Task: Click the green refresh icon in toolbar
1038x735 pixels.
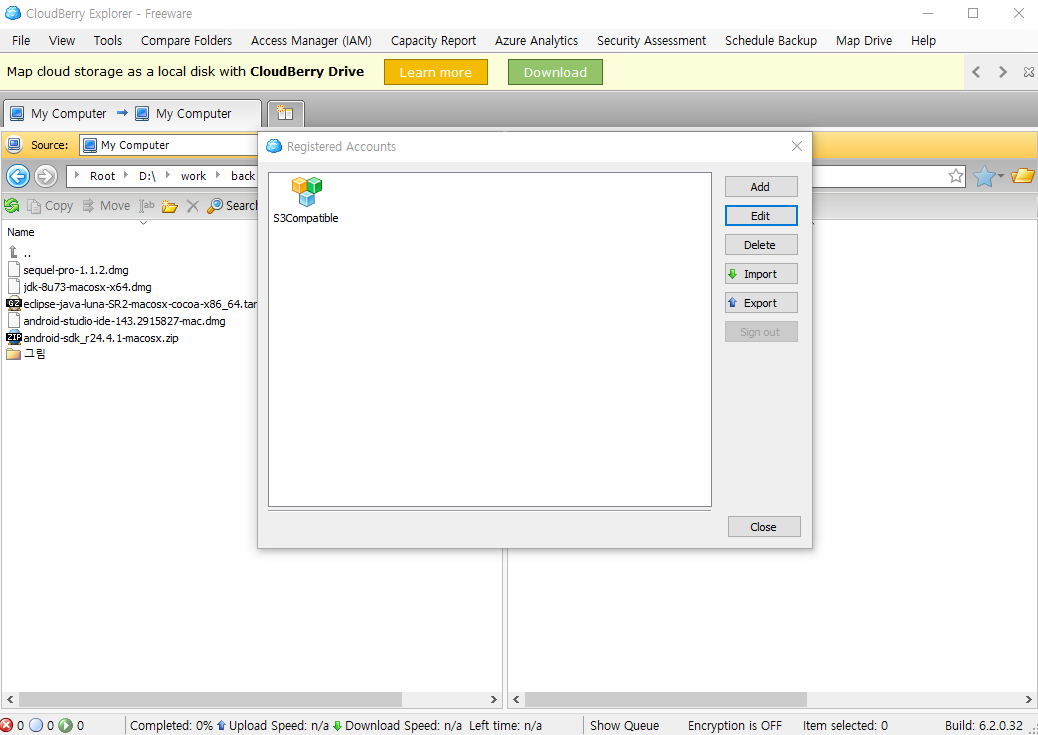Action: [x=11, y=206]
